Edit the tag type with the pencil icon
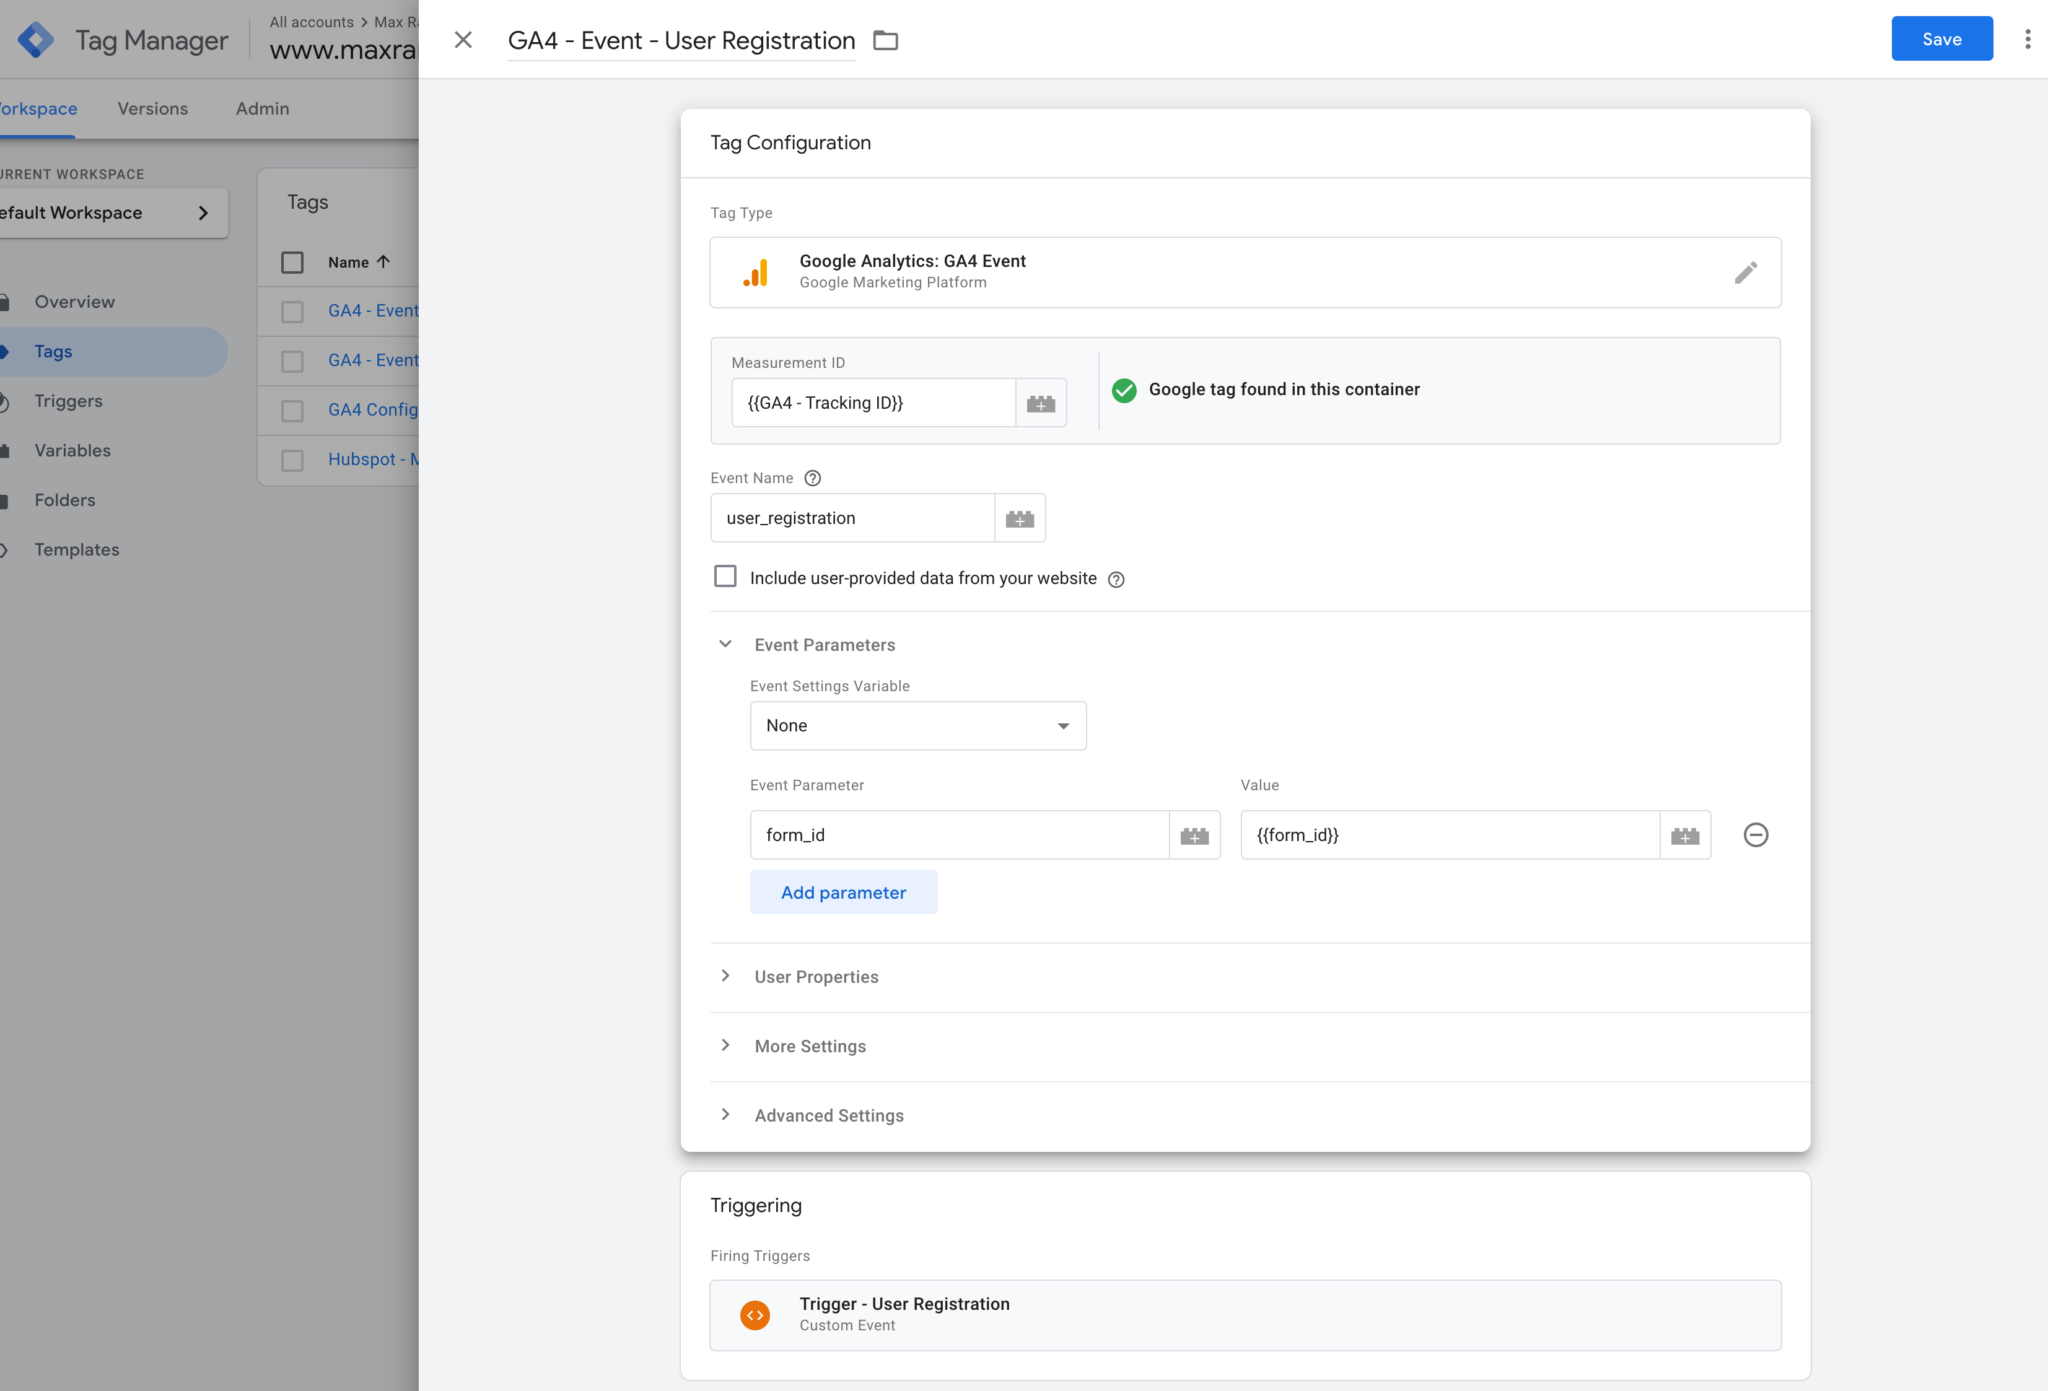Viewport: 2048px width, 1391px height. (1746, 272)
